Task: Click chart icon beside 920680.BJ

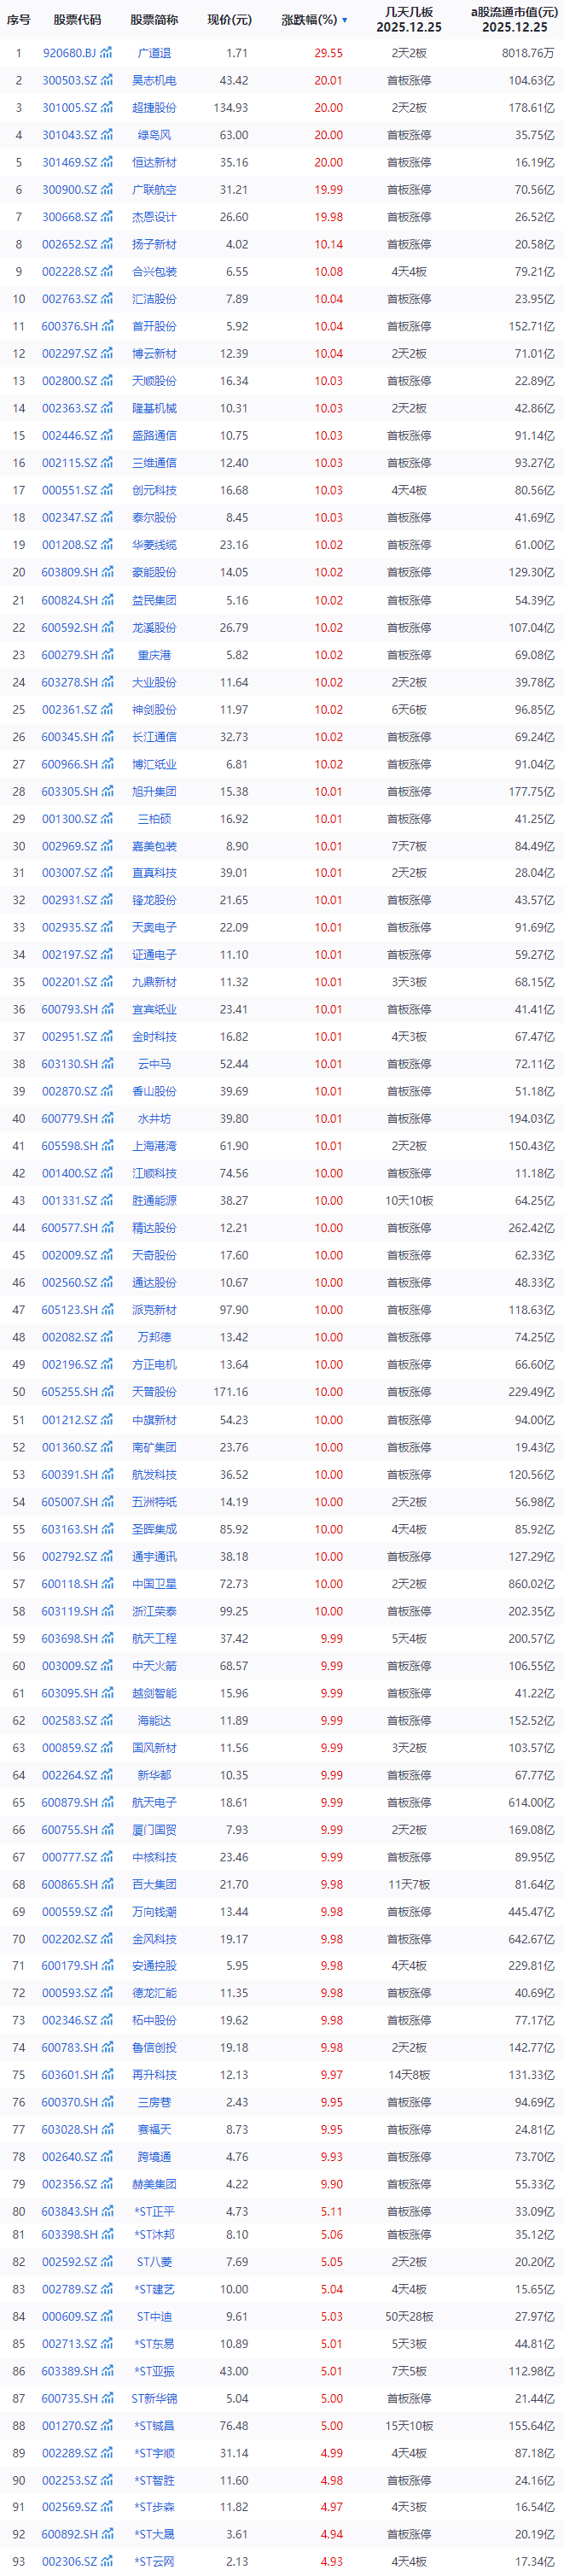Action: click(107, 53)
